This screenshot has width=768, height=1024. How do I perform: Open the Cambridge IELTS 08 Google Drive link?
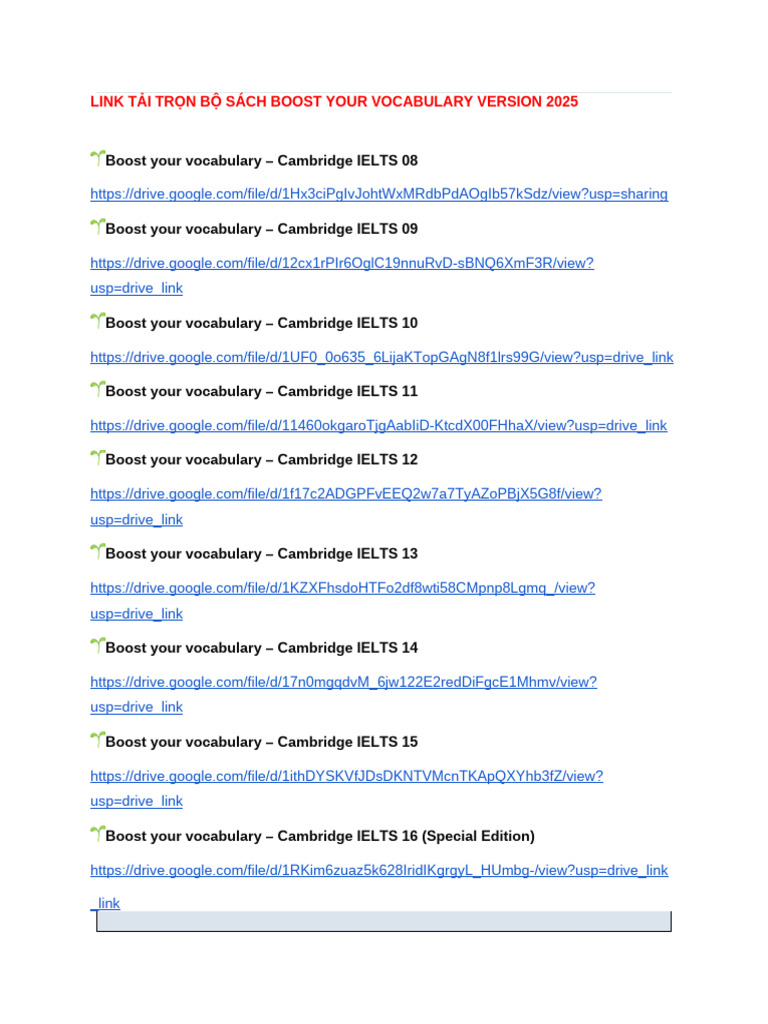(379, 194)
